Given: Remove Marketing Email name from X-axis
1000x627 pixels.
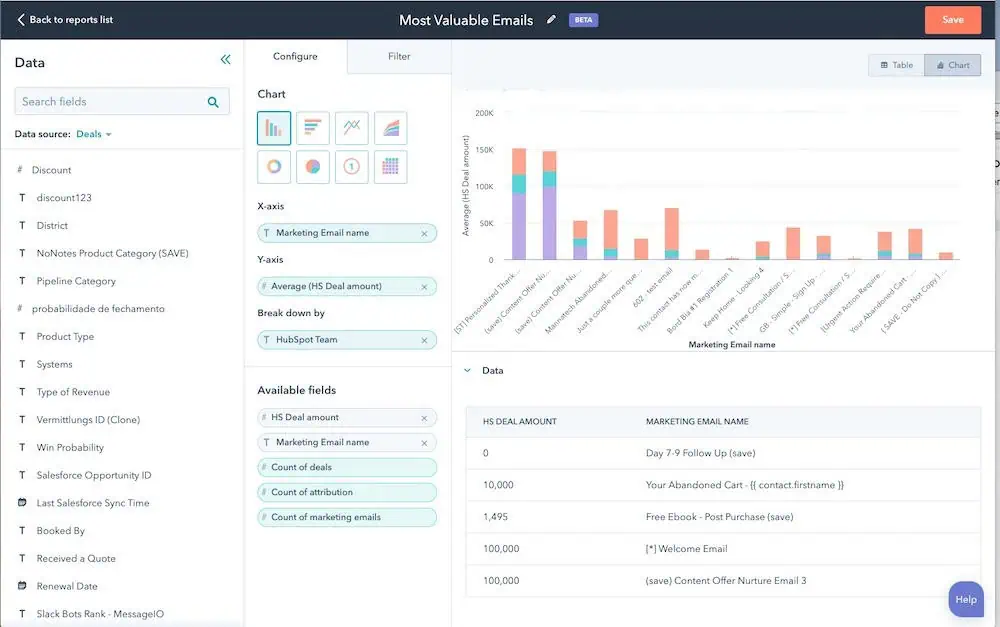Looking at the screenshot, I should click(424, 233).
